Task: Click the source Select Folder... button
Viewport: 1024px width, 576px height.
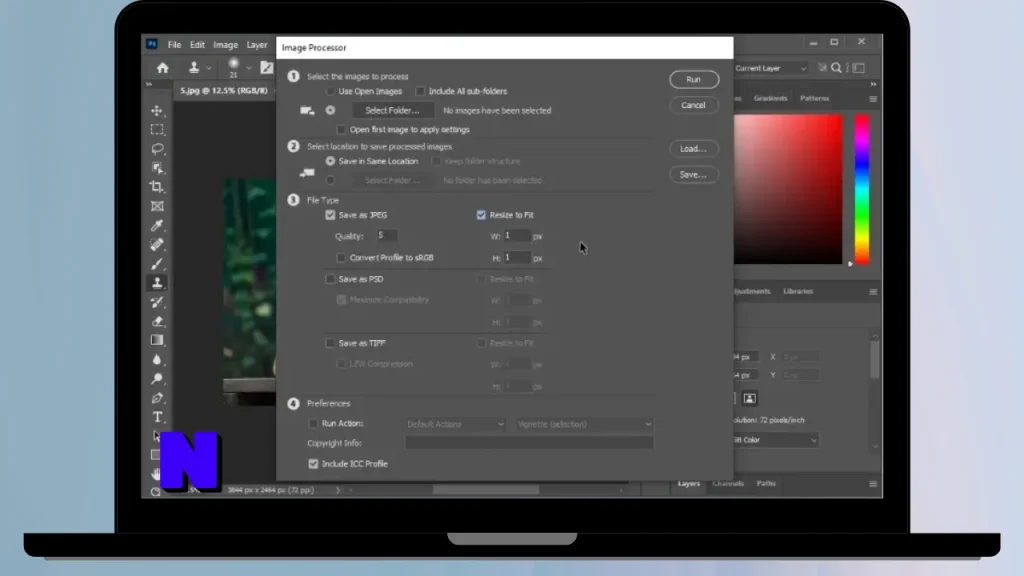Action: pos(392,110)
